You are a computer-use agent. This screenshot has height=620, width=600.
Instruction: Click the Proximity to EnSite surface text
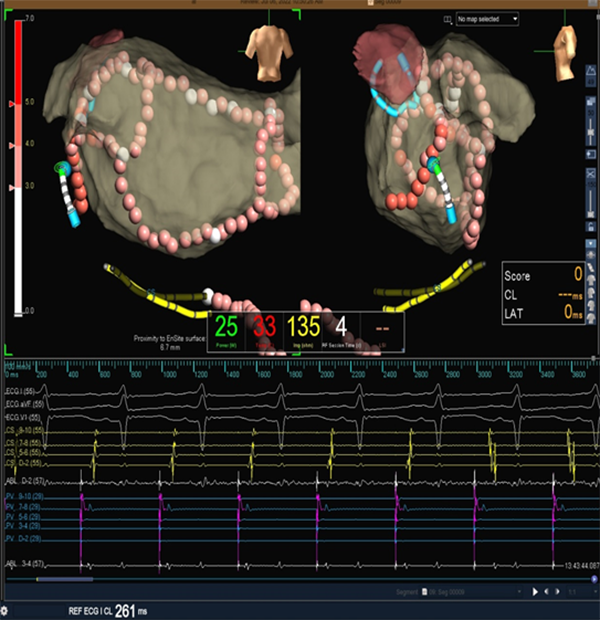pos(170,342)
